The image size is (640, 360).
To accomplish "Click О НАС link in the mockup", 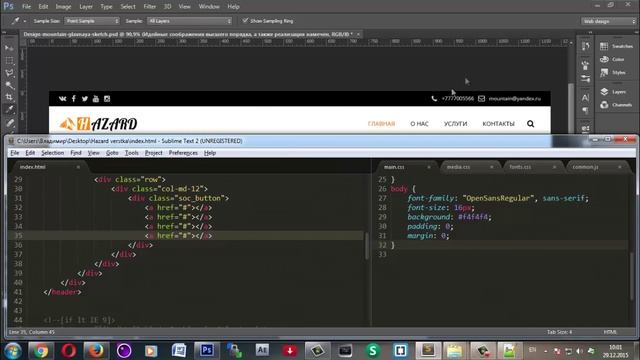I will coord(419,124).
